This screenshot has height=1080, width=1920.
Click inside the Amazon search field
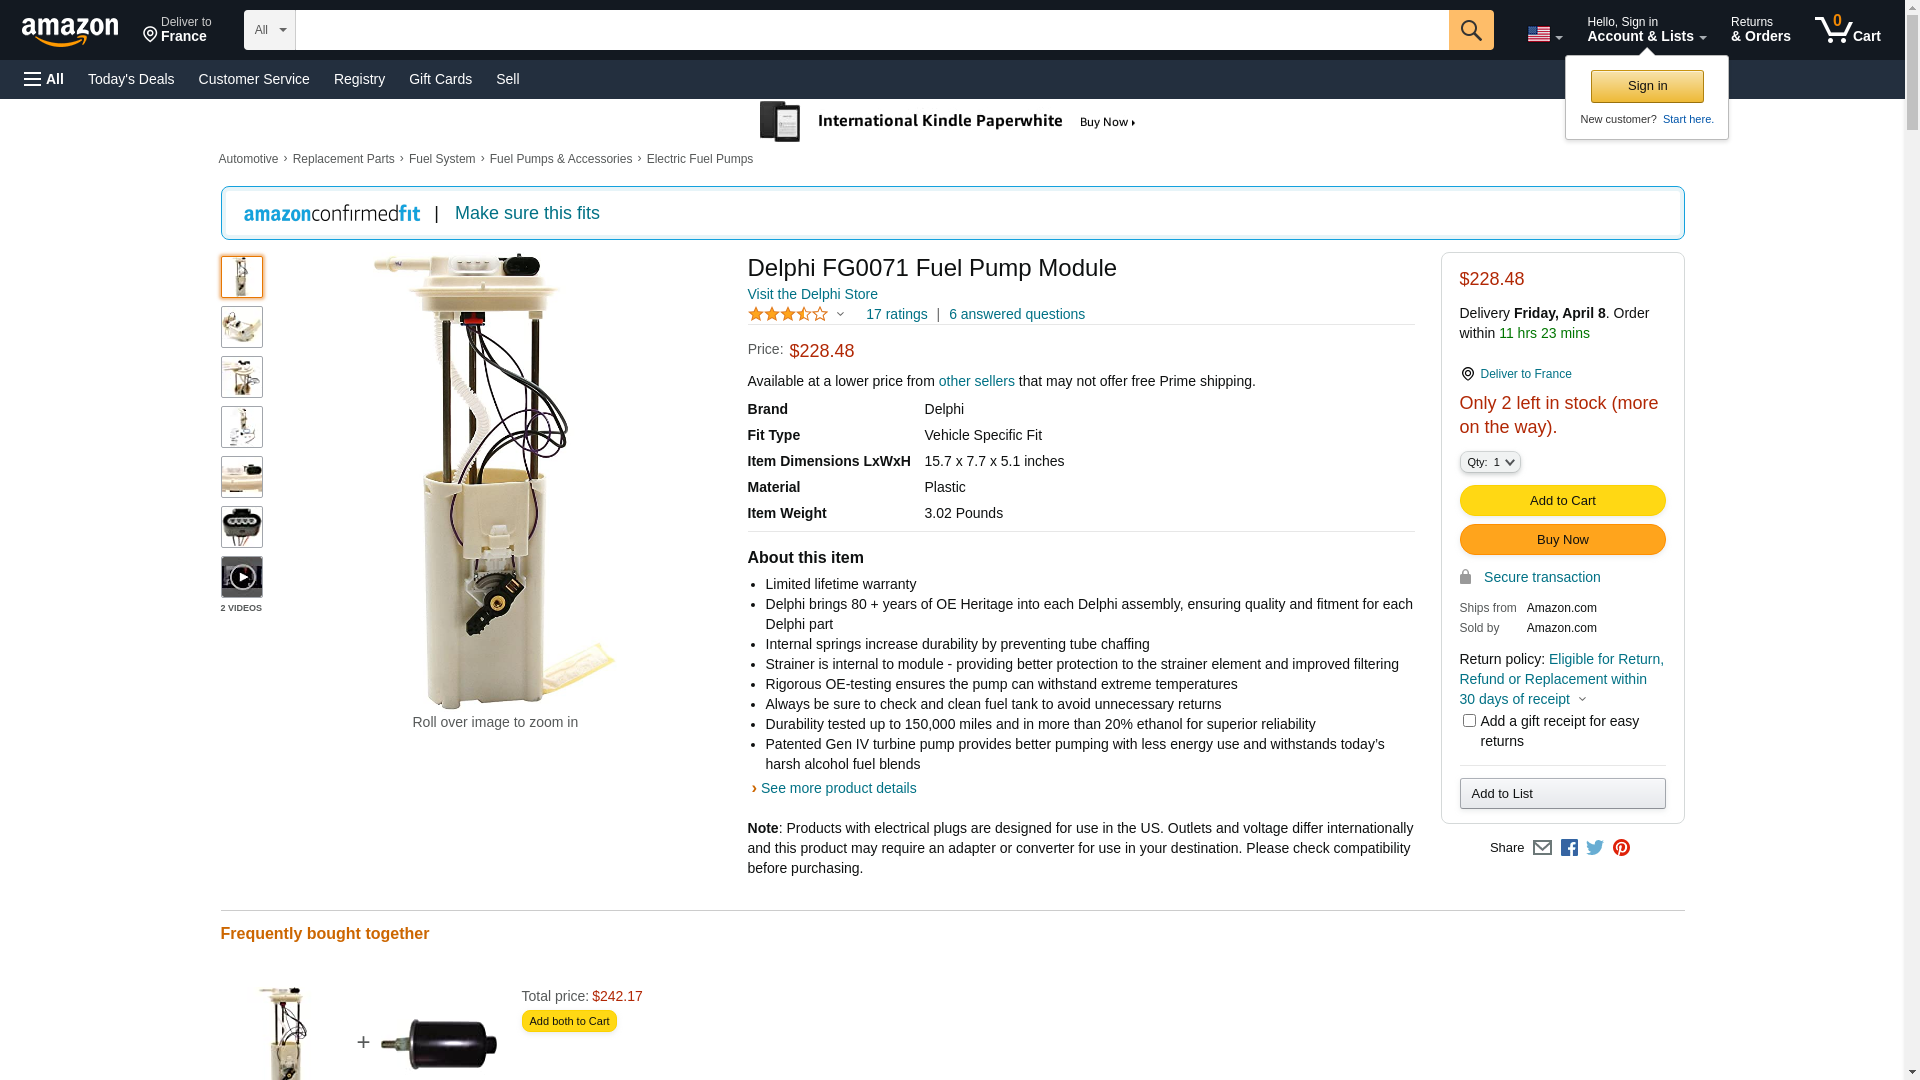pyautogui.click(x=872, y=30)
